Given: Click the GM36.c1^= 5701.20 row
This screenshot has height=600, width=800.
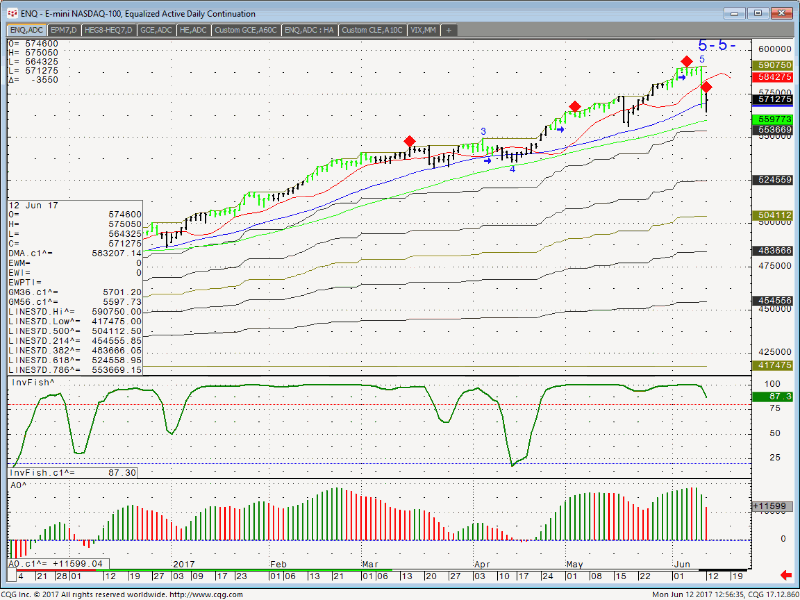Looking at the screenshot, I should 75,292.
